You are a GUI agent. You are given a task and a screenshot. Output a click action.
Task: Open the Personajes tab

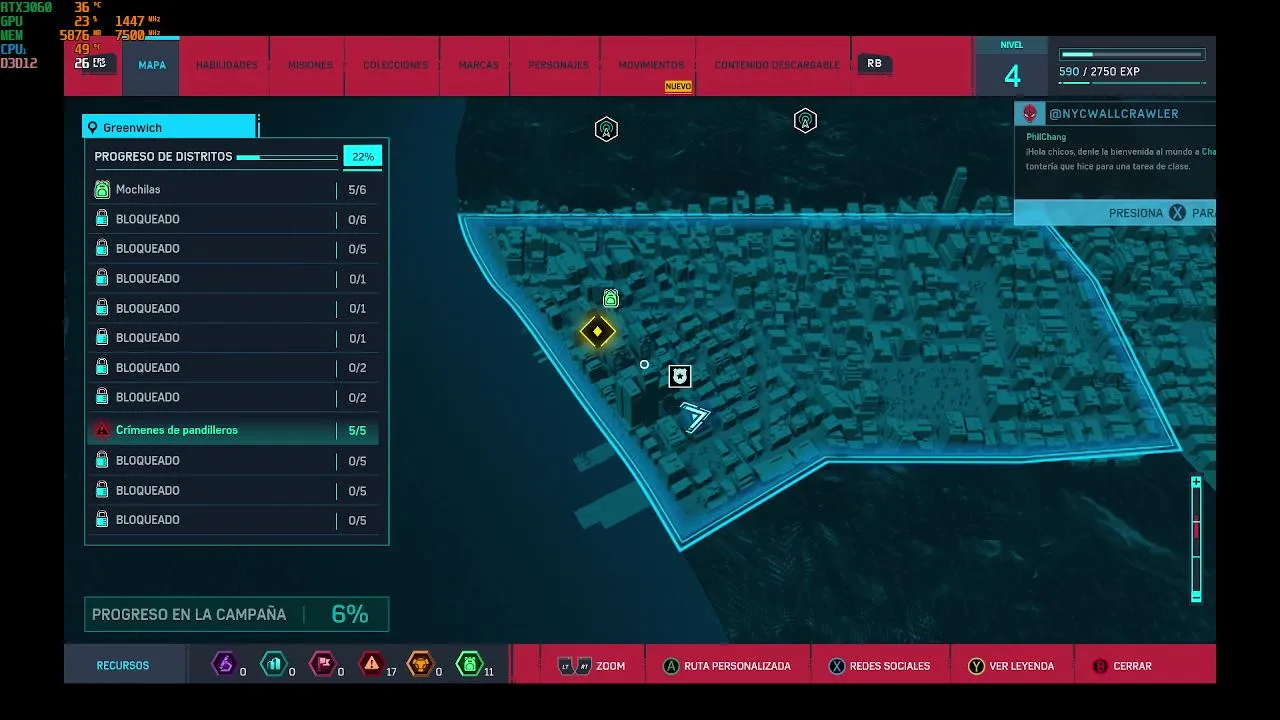(558, 65)
